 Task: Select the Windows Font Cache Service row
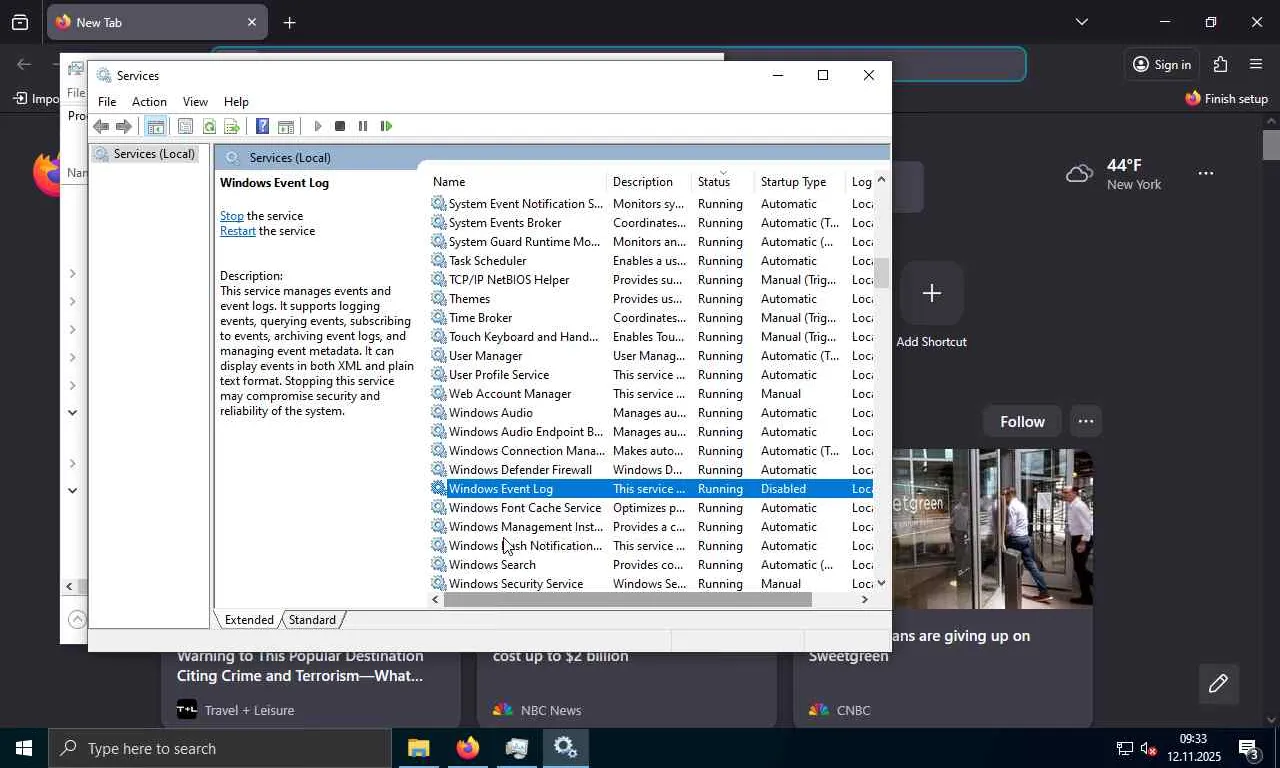pos(650,508)
